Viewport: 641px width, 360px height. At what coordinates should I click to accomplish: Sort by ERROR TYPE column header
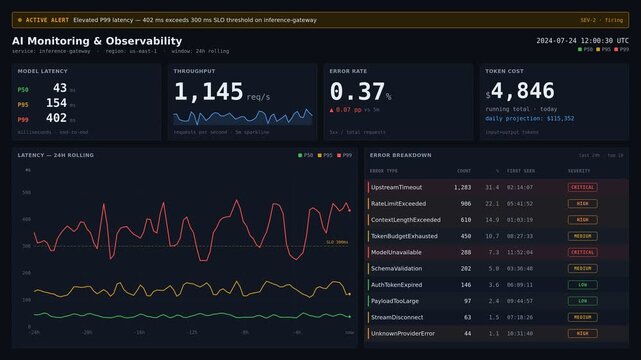(x=383, y=171)
